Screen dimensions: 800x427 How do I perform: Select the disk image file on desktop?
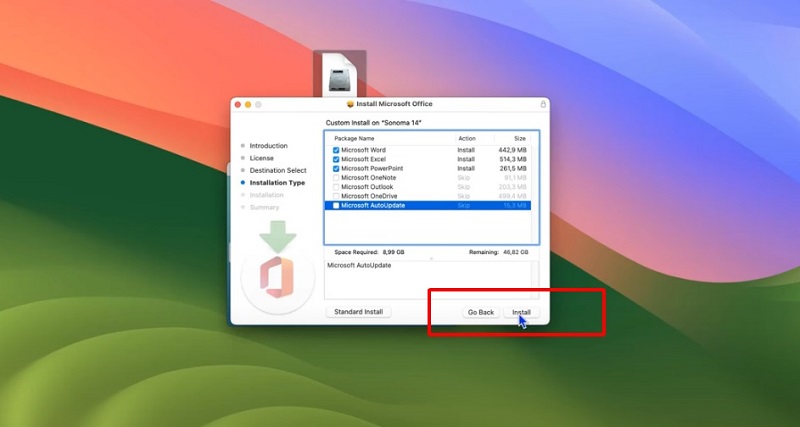tap(339, 73)
